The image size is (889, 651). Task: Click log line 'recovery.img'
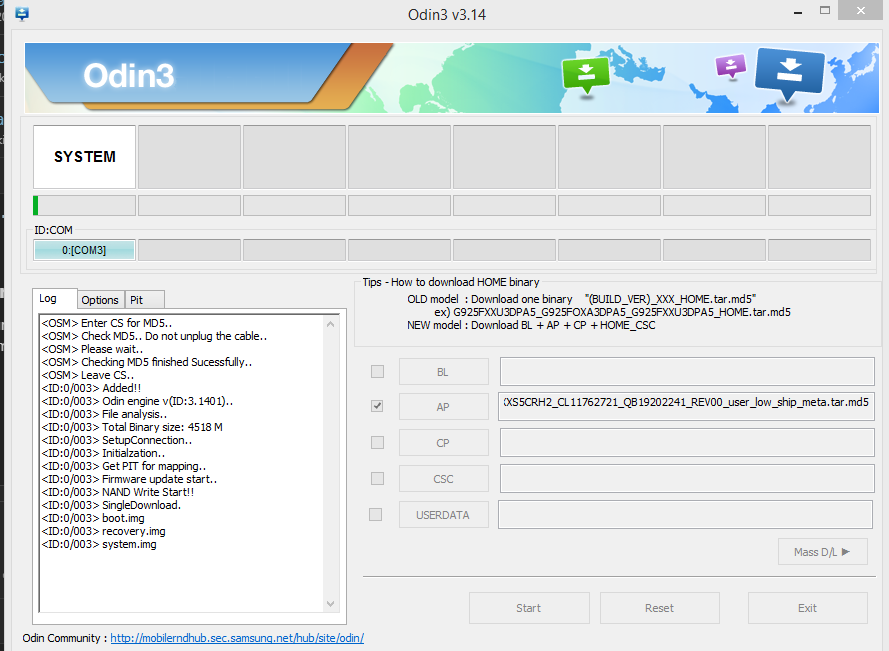103,531
